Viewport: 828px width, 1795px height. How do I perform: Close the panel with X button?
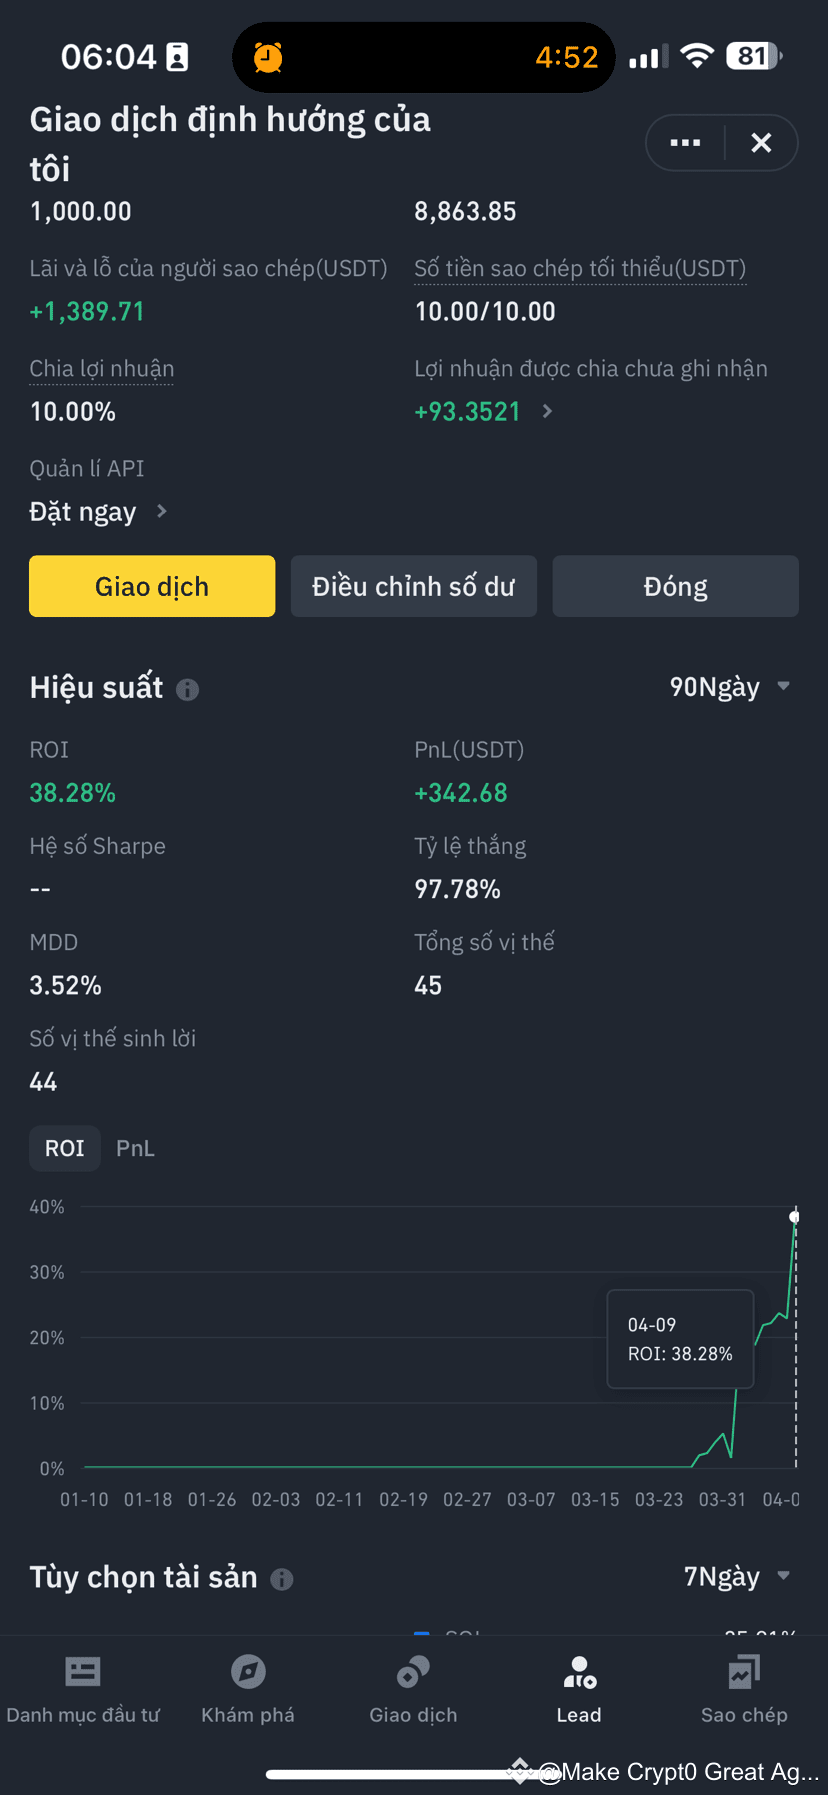pos(761,143)
